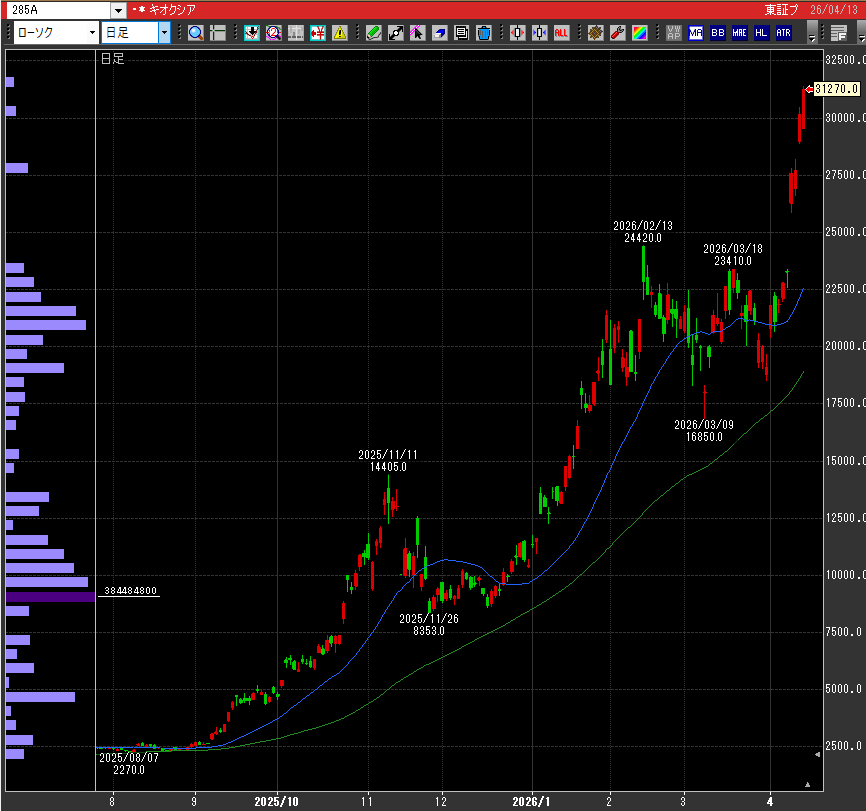Open the rainbow color settings icon

[x=640, y=33]
